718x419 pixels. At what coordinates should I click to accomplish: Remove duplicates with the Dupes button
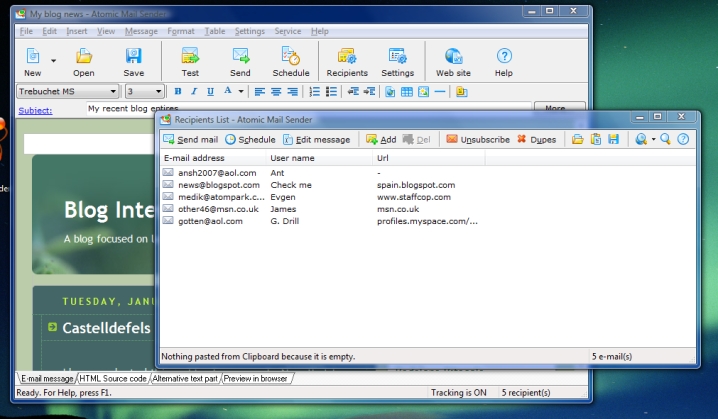point(536,139)
